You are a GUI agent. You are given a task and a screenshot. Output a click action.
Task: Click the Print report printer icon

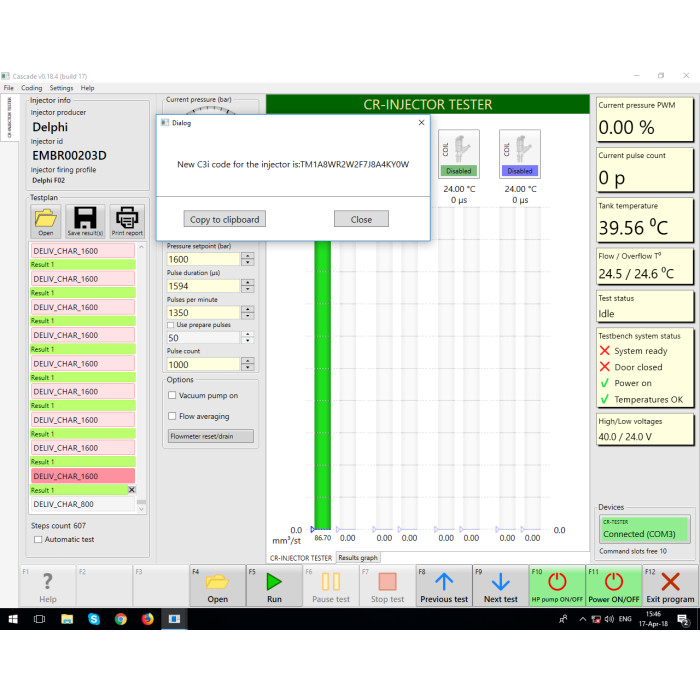[x=126, y=219]
